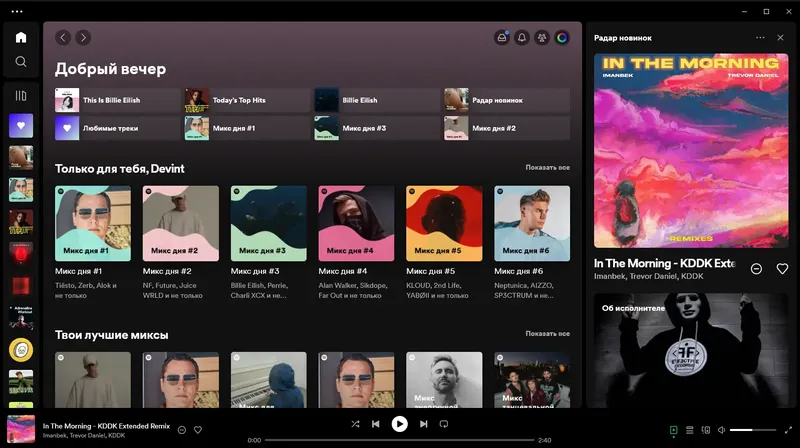The width and height of the screenshot is (800, 448).
Task: Skip to the next track
Action: [x=423, y=424]
